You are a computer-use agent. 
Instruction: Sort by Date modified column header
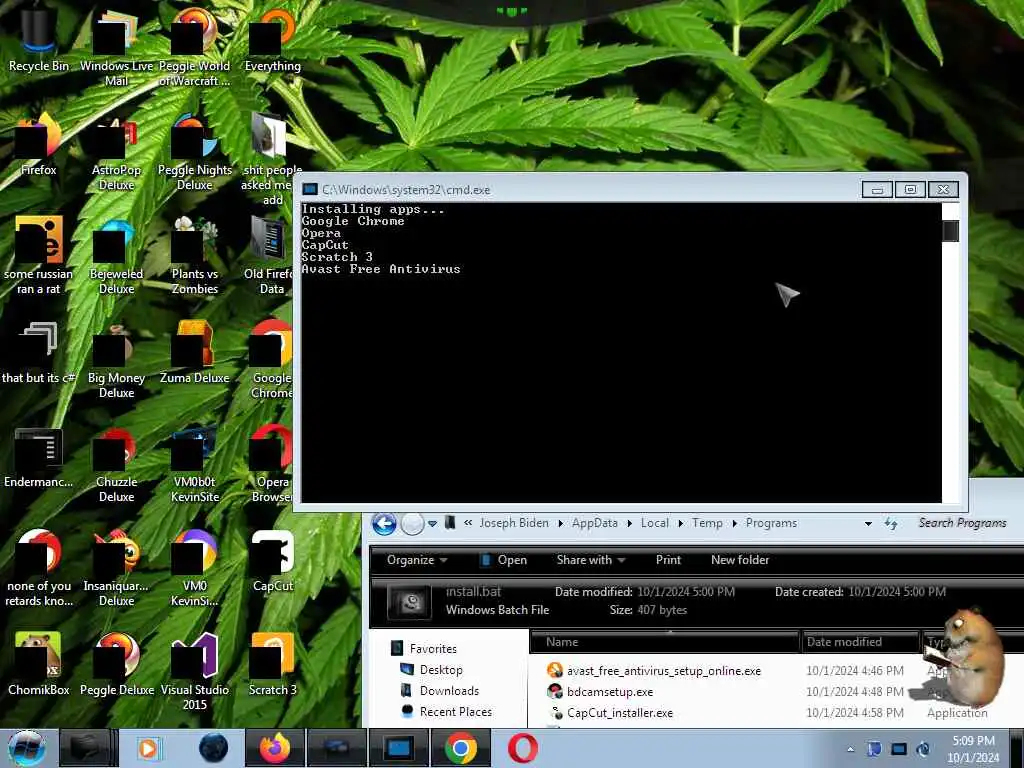pos(860,642)
